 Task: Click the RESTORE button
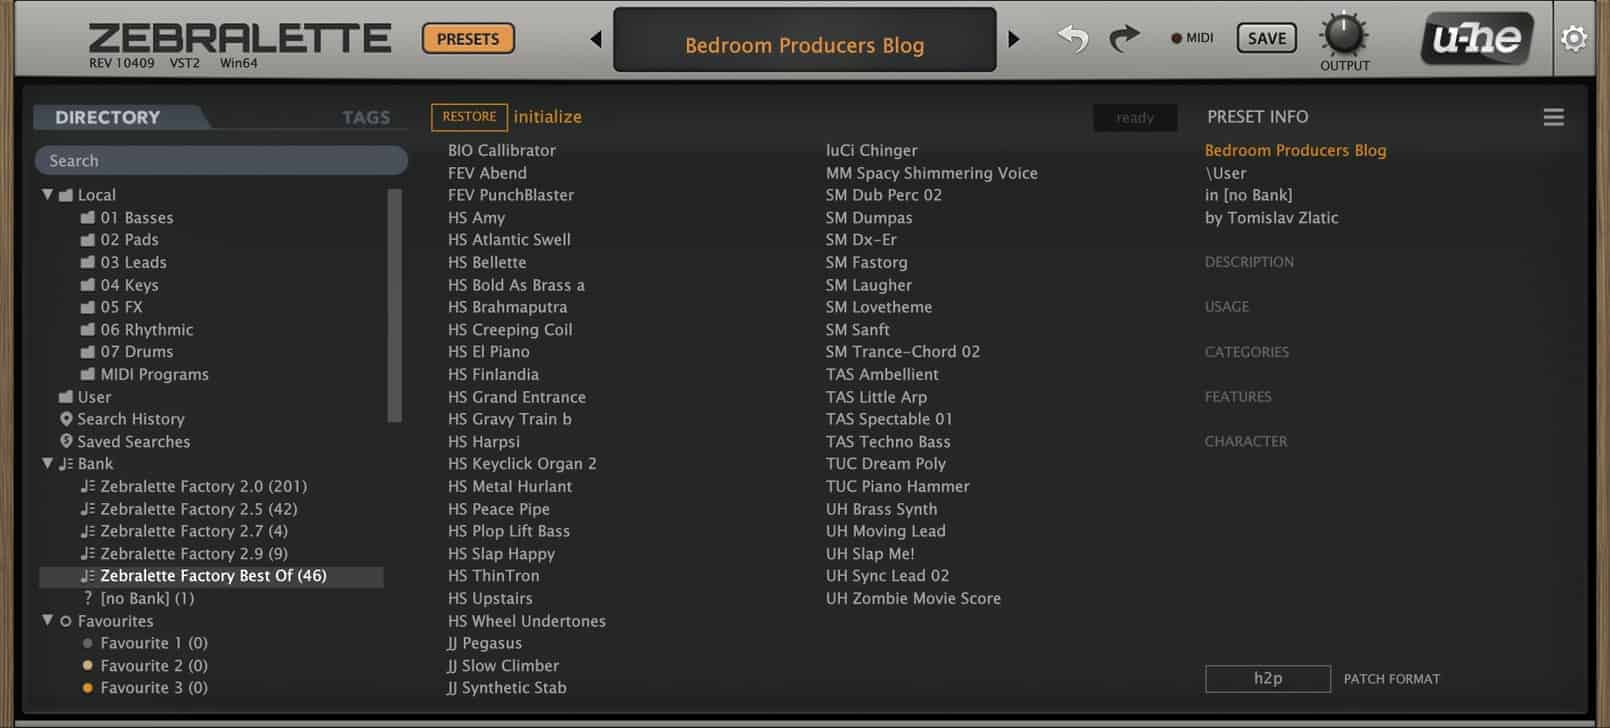pos(469,117)
